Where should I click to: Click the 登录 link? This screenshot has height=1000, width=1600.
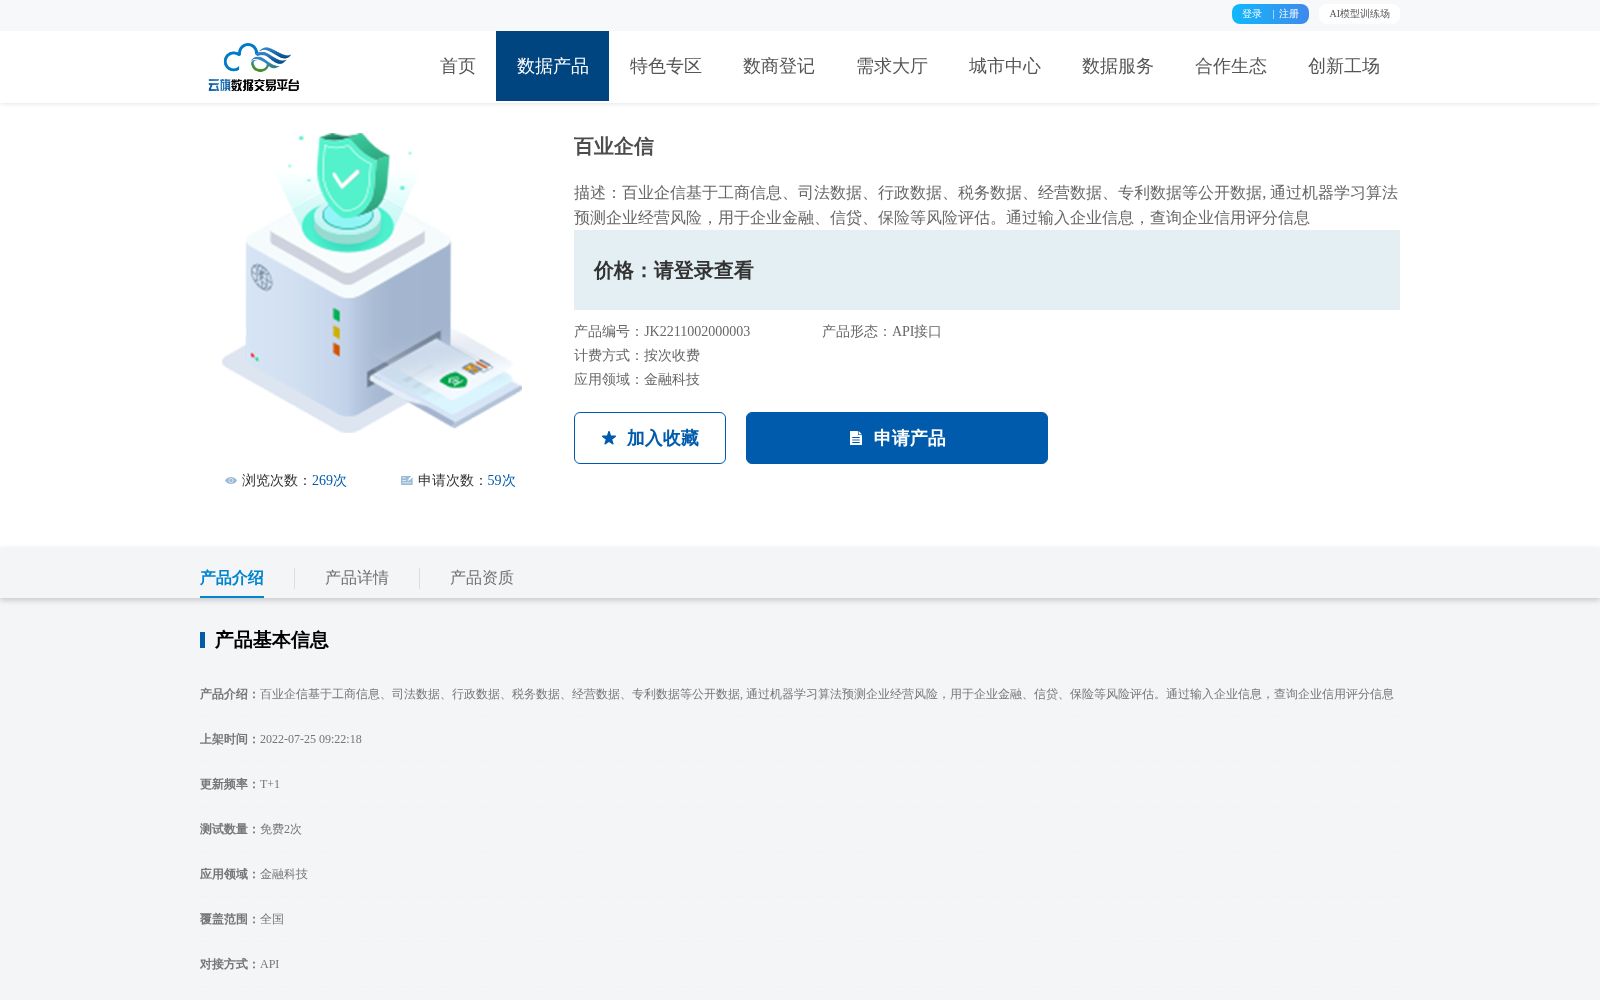pos(1252,14)
